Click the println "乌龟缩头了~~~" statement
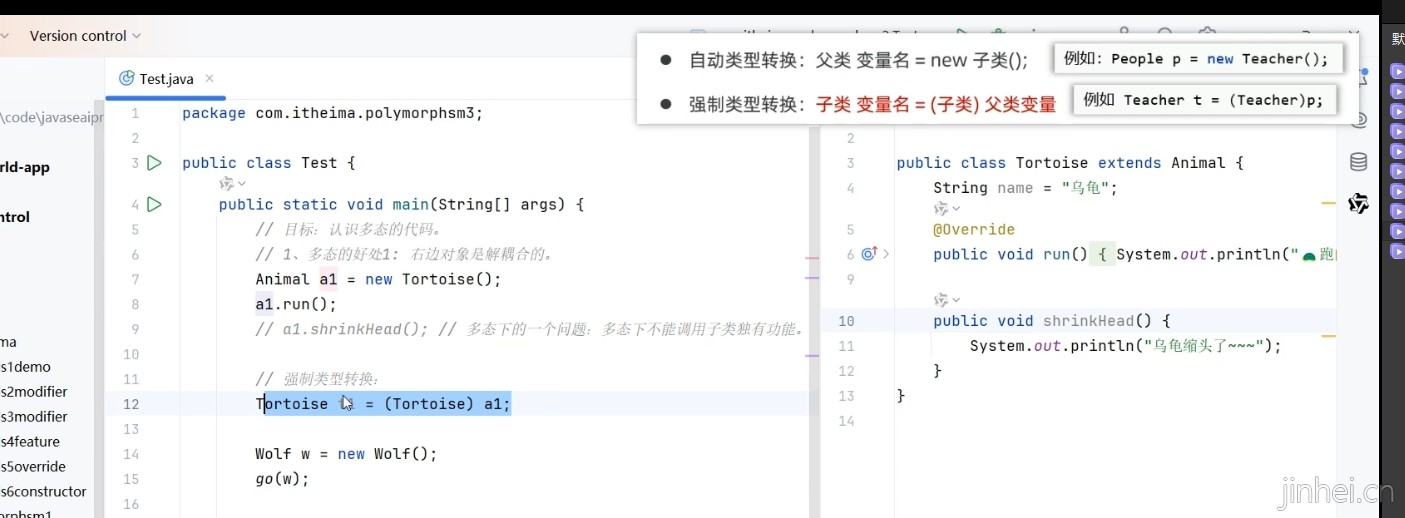Screen dimensions: 1405x518 1125,346
